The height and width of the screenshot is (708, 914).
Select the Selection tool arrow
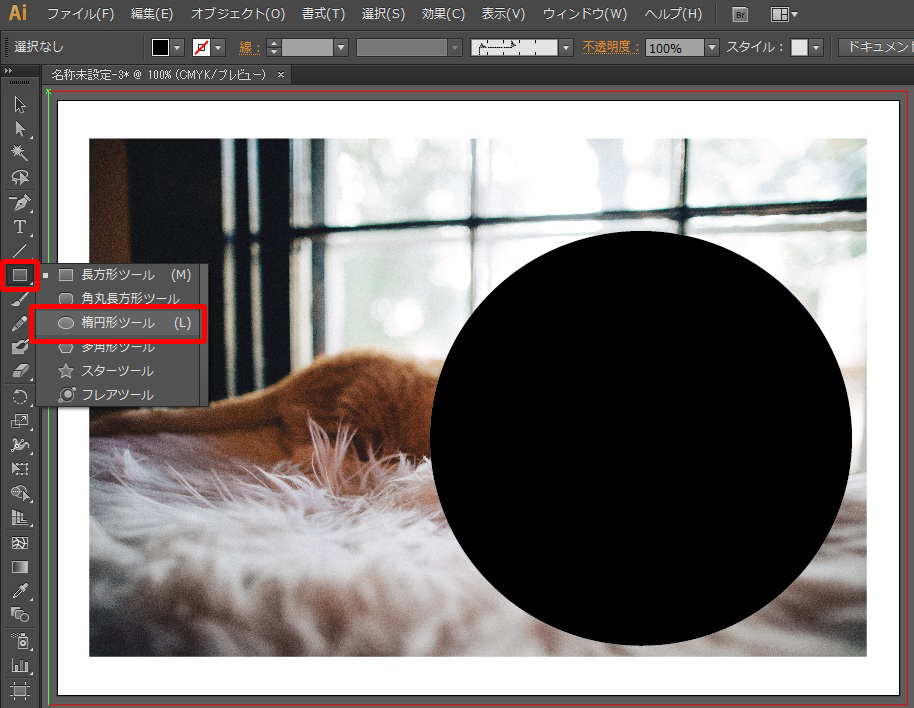click(x=19, y=105)
